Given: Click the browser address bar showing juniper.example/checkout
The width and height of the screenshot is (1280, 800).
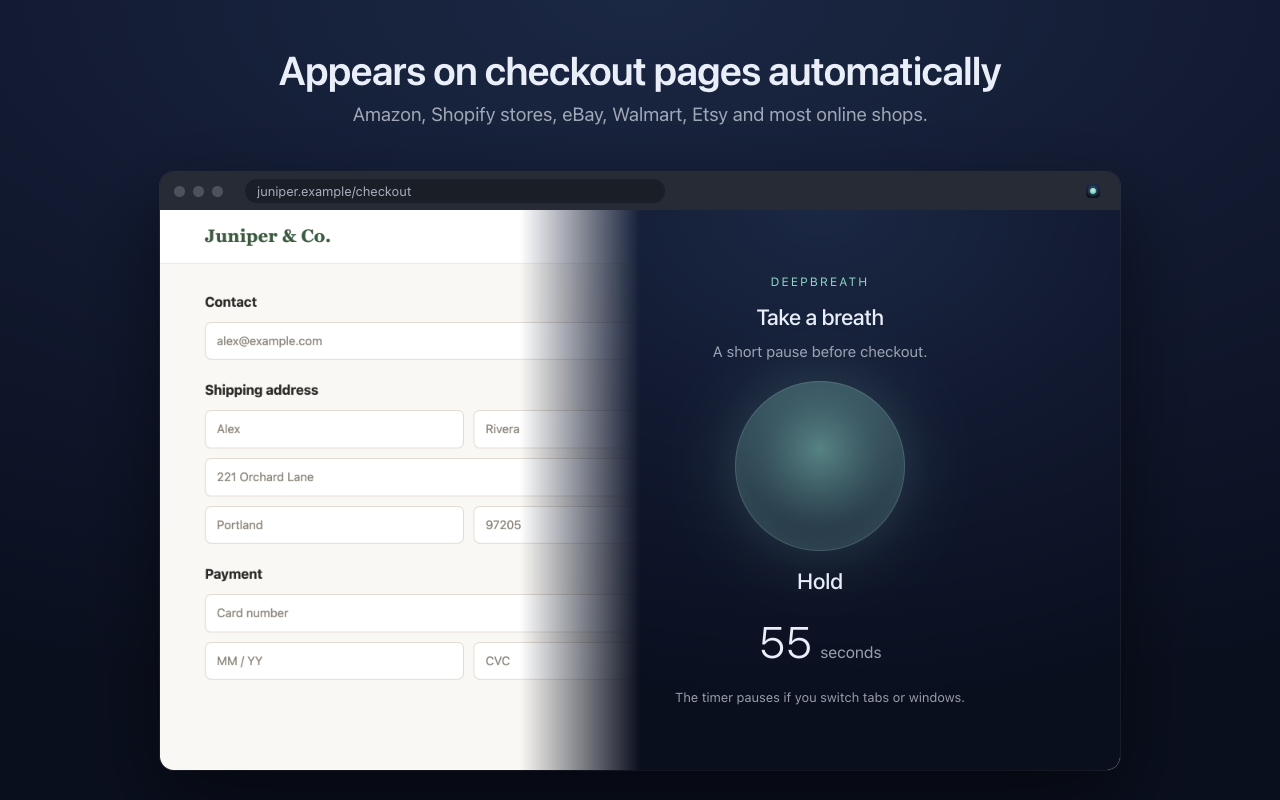Looking at the screenshot, I should pos(455,191).
